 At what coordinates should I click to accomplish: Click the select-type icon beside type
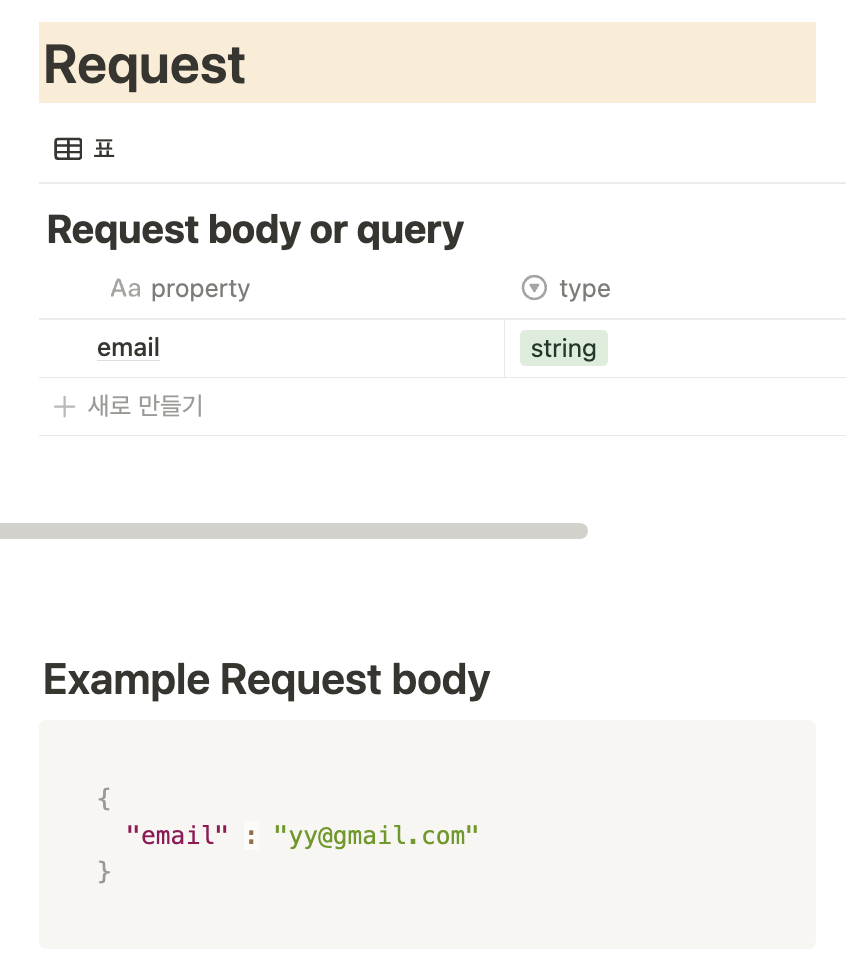(x=535, y=289)
